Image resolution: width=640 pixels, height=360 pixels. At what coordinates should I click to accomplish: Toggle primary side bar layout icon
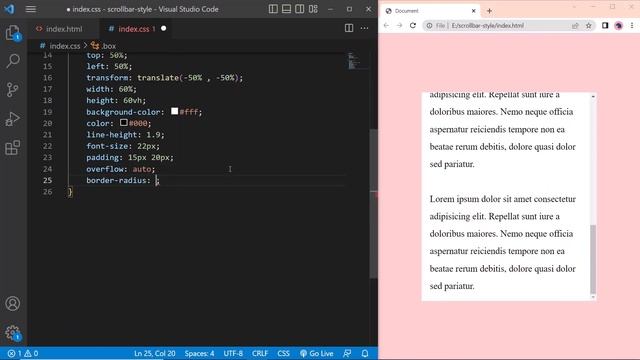click(273, 9)
